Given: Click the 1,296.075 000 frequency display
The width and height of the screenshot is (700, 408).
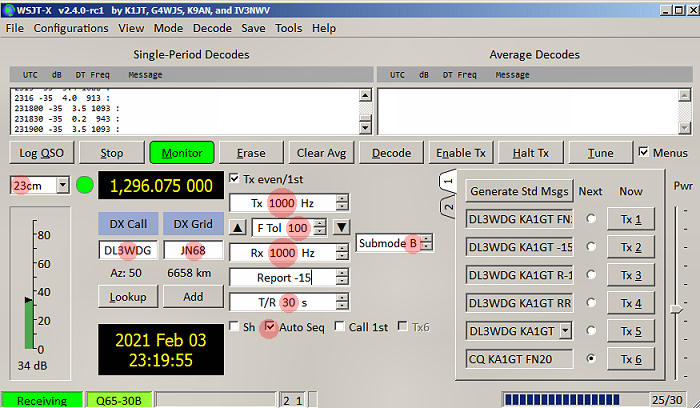Looking at the screenshot, I should pos(161,185).
